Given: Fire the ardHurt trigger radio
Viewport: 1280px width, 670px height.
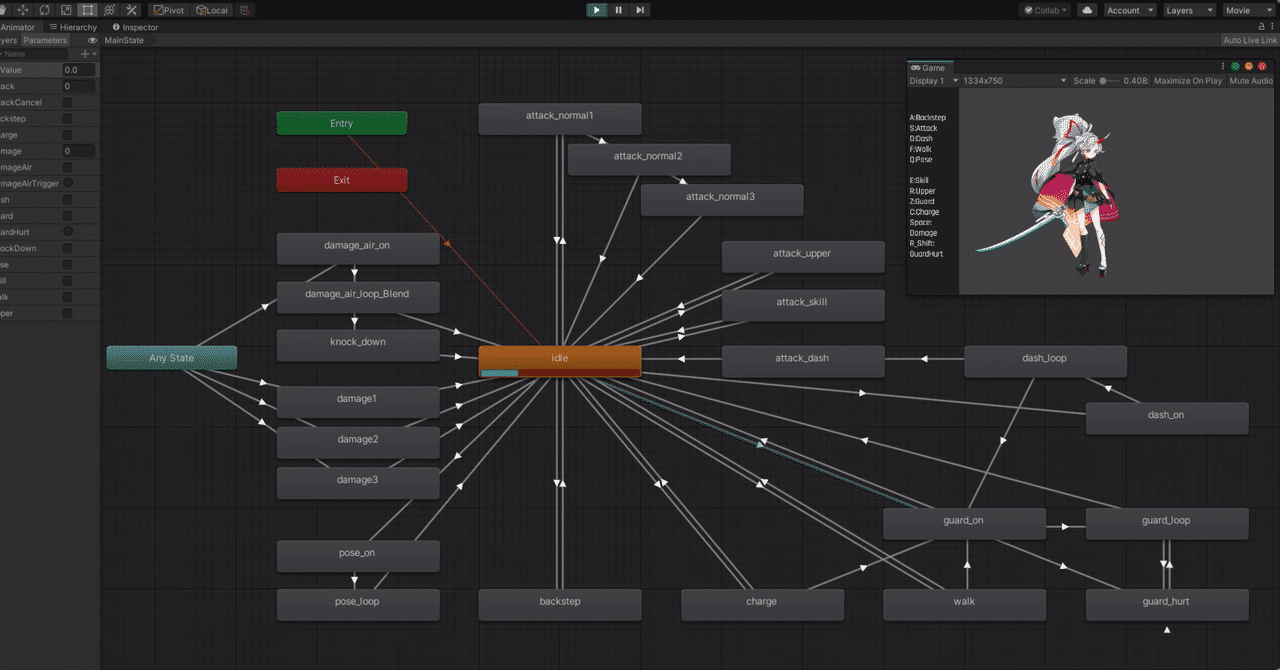Looking at the screenshot, I should (68, 232).
